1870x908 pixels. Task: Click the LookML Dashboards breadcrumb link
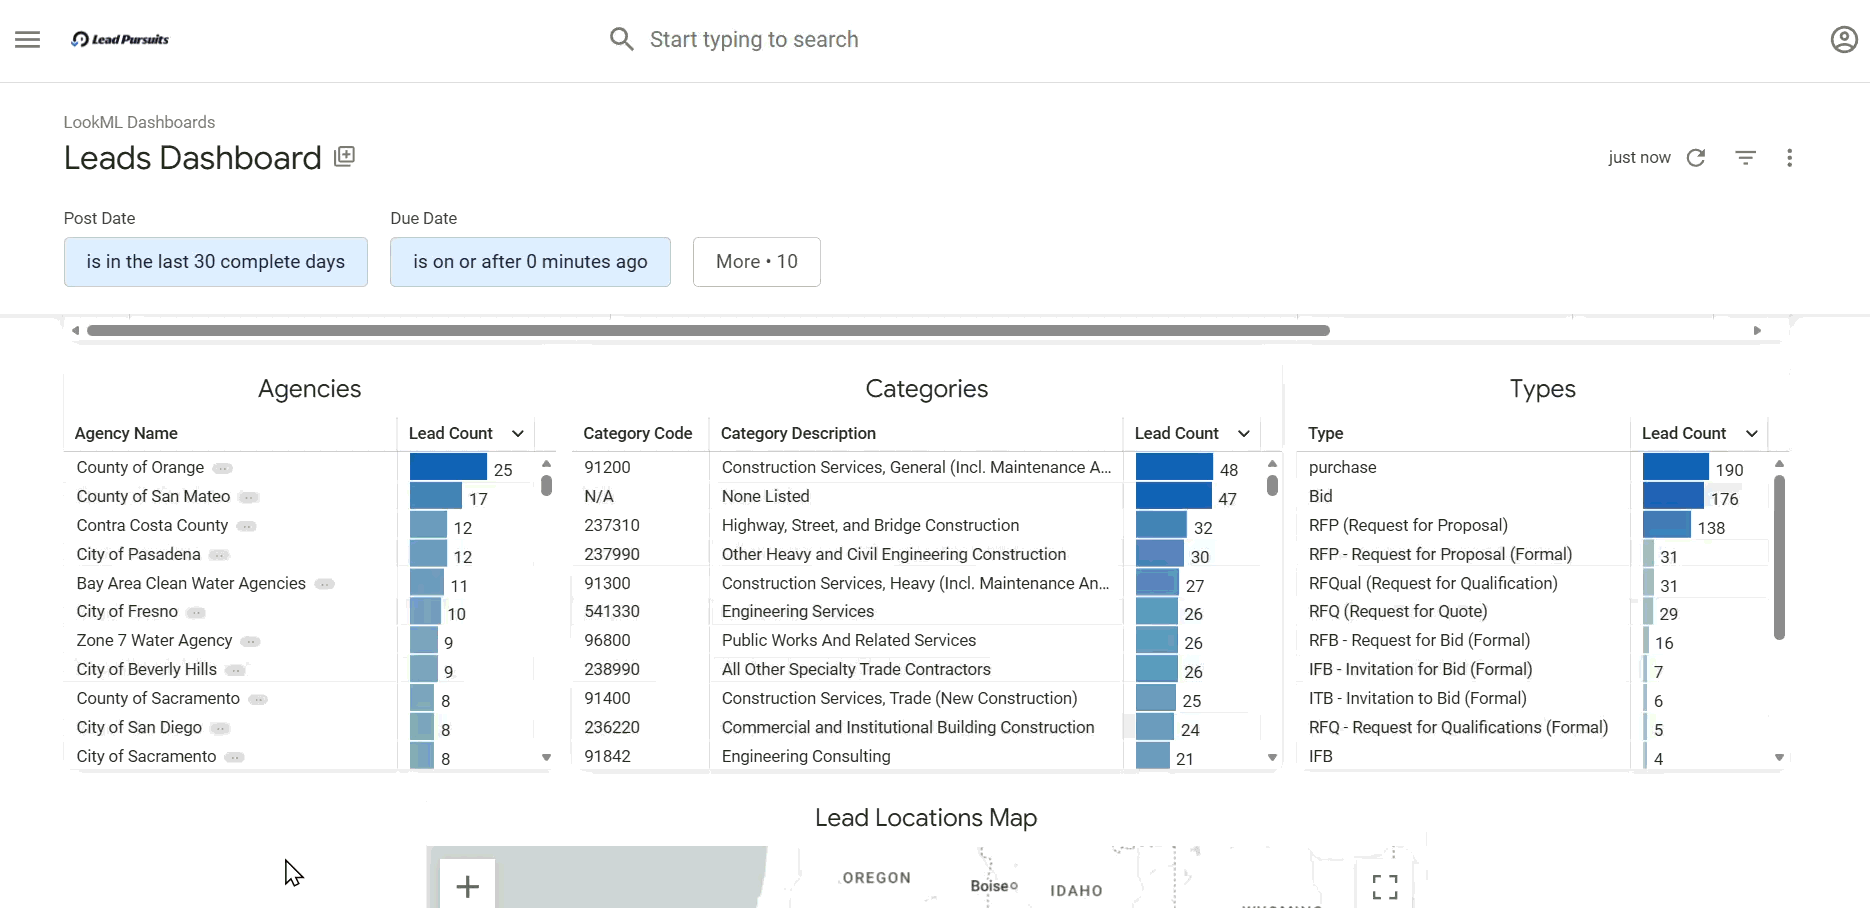pyautogui.click(x=139, y=122)
